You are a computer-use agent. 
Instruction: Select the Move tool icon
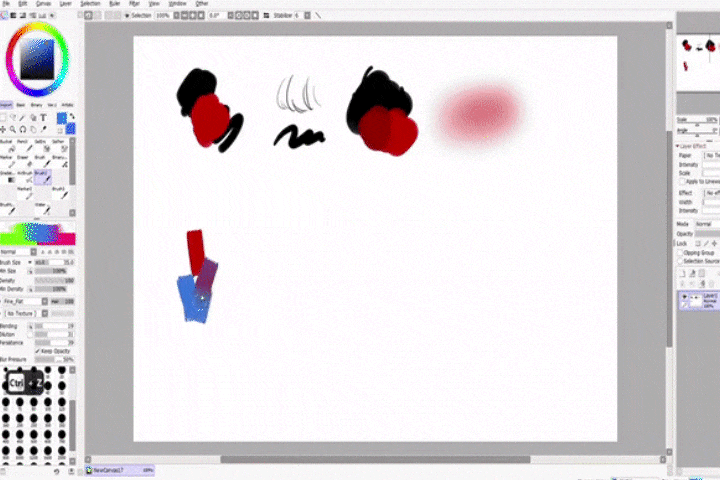pyautogui.click(x=3, y=130)
